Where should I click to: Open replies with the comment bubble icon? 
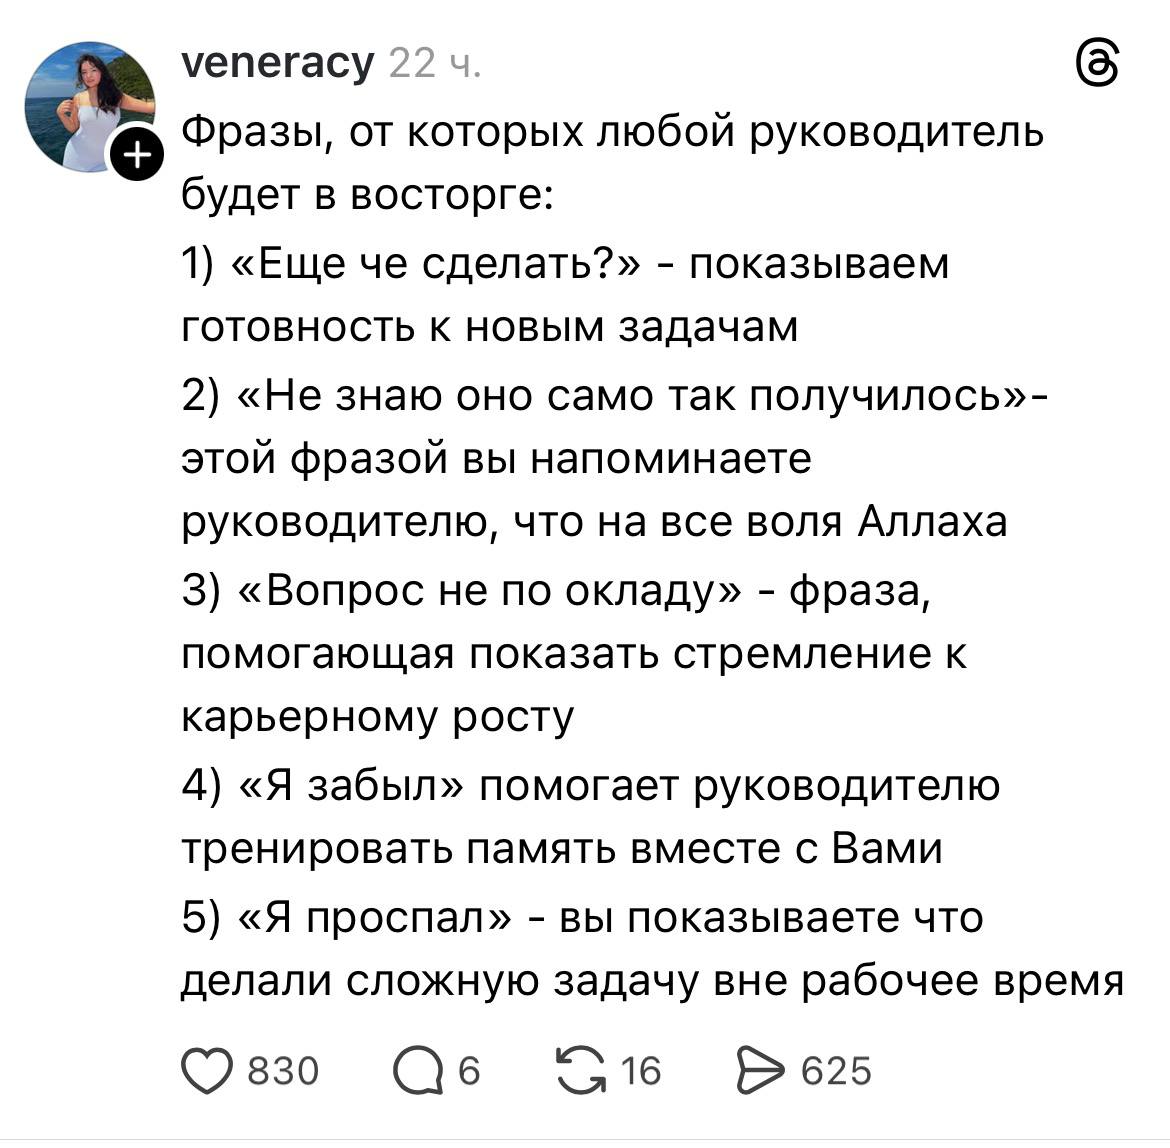pyautogui.click(x=417, y=1071)
